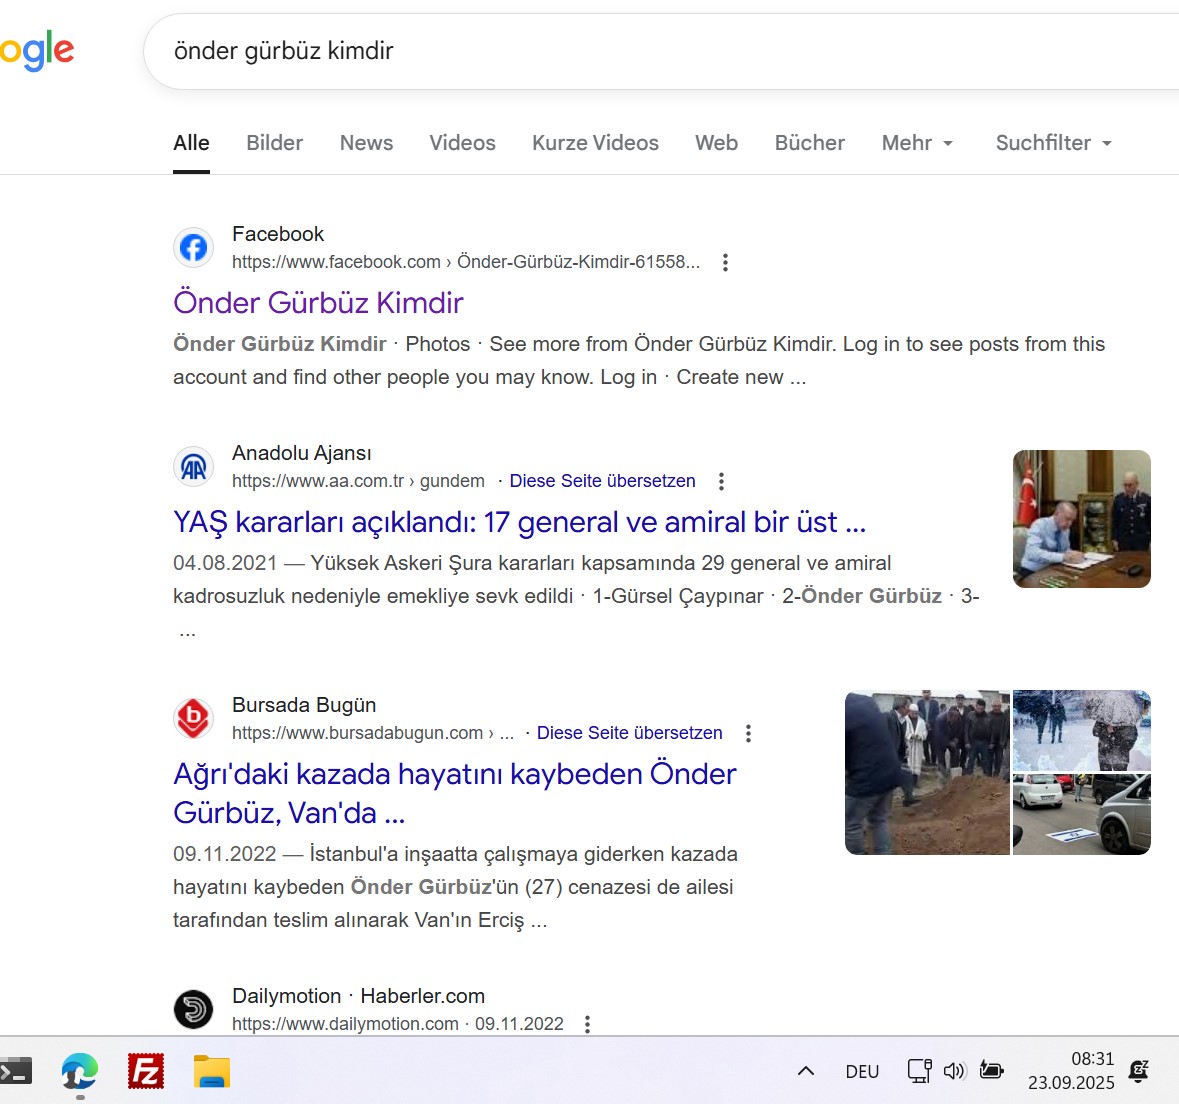Screen dimensions: 1179x1104
Task: Open the Bursada Bugün result's three-dot menu
Action: click(x=748, y=733)
